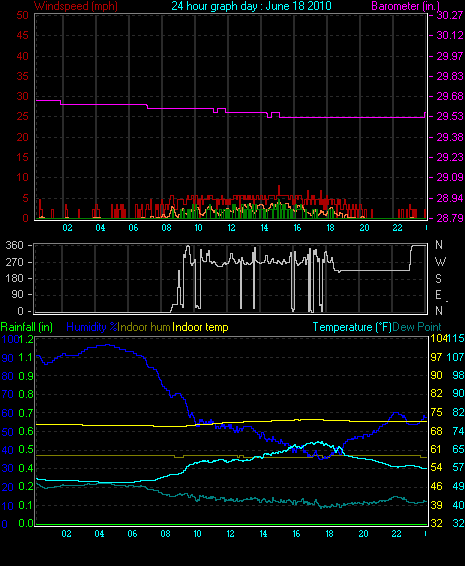Select the blue humidity value 70
Viewport: 465px width, 566px height.
pyautogui.click(x=8, y=394)
